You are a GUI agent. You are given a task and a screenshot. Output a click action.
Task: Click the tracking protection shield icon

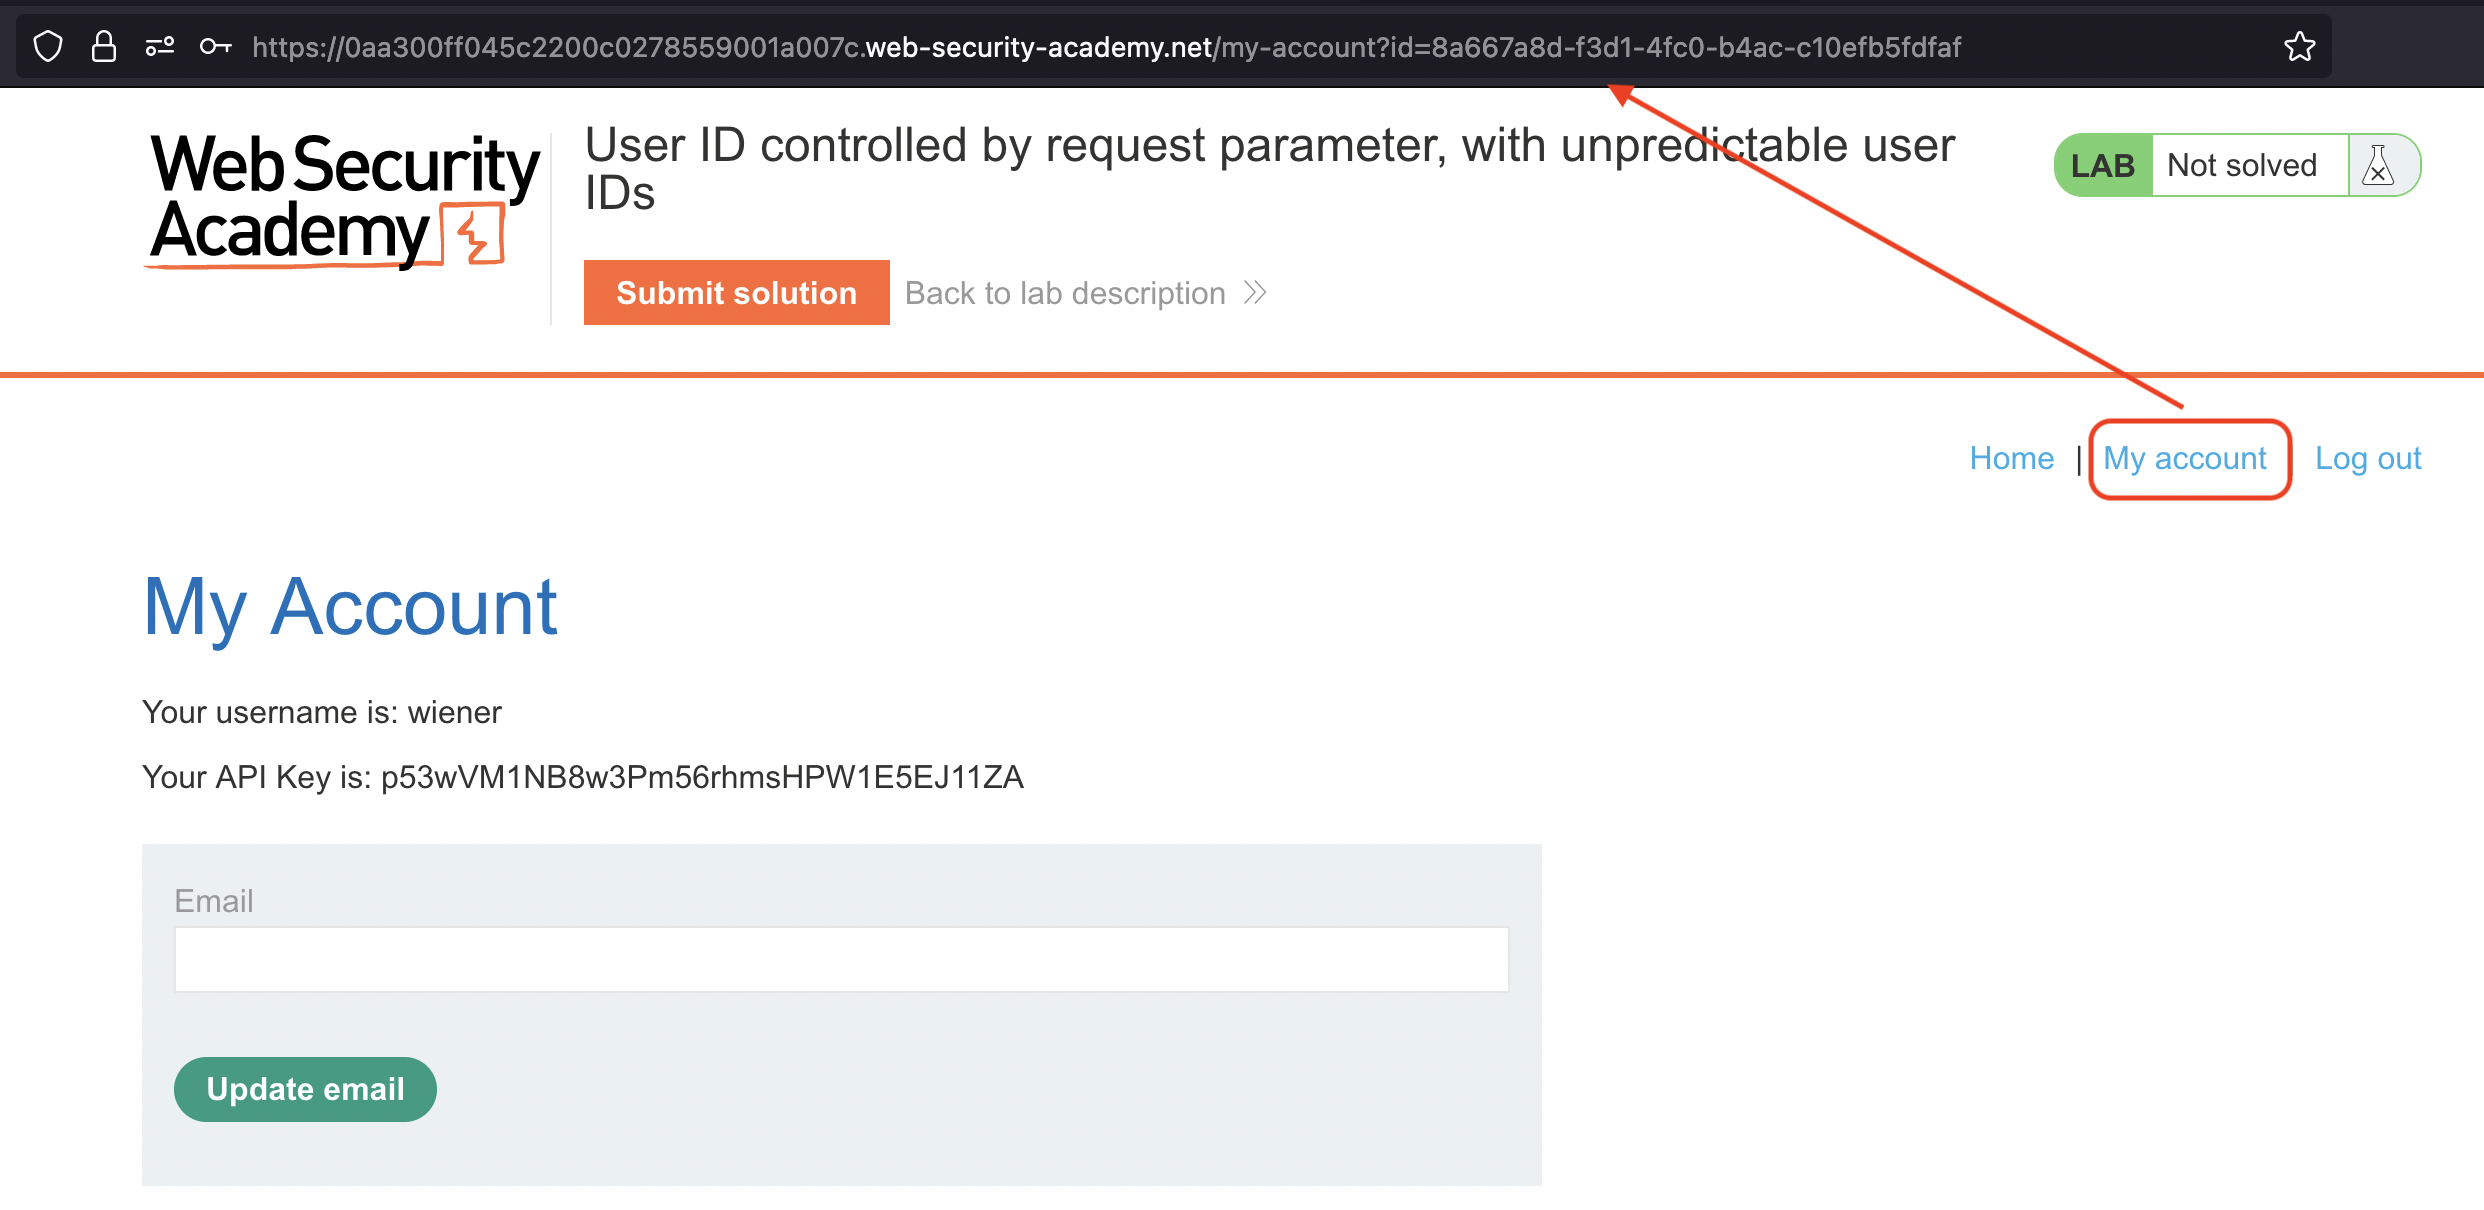pyautogui.click(x=48, y=47)
